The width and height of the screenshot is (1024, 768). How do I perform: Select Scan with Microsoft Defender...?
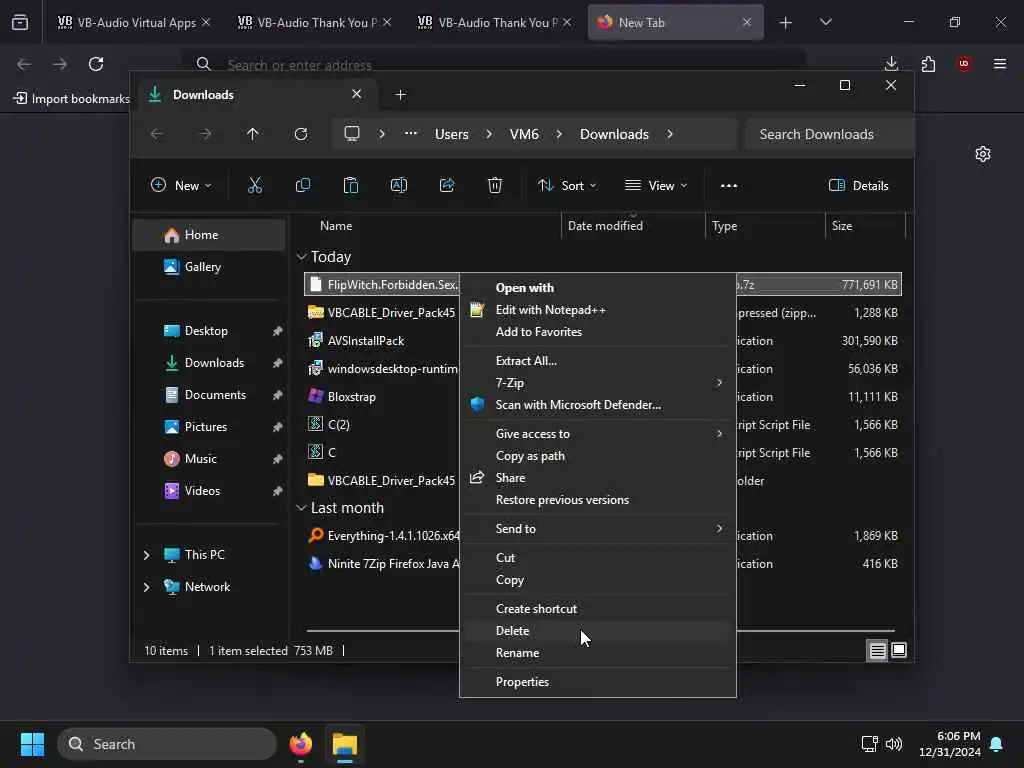point(598,405)
